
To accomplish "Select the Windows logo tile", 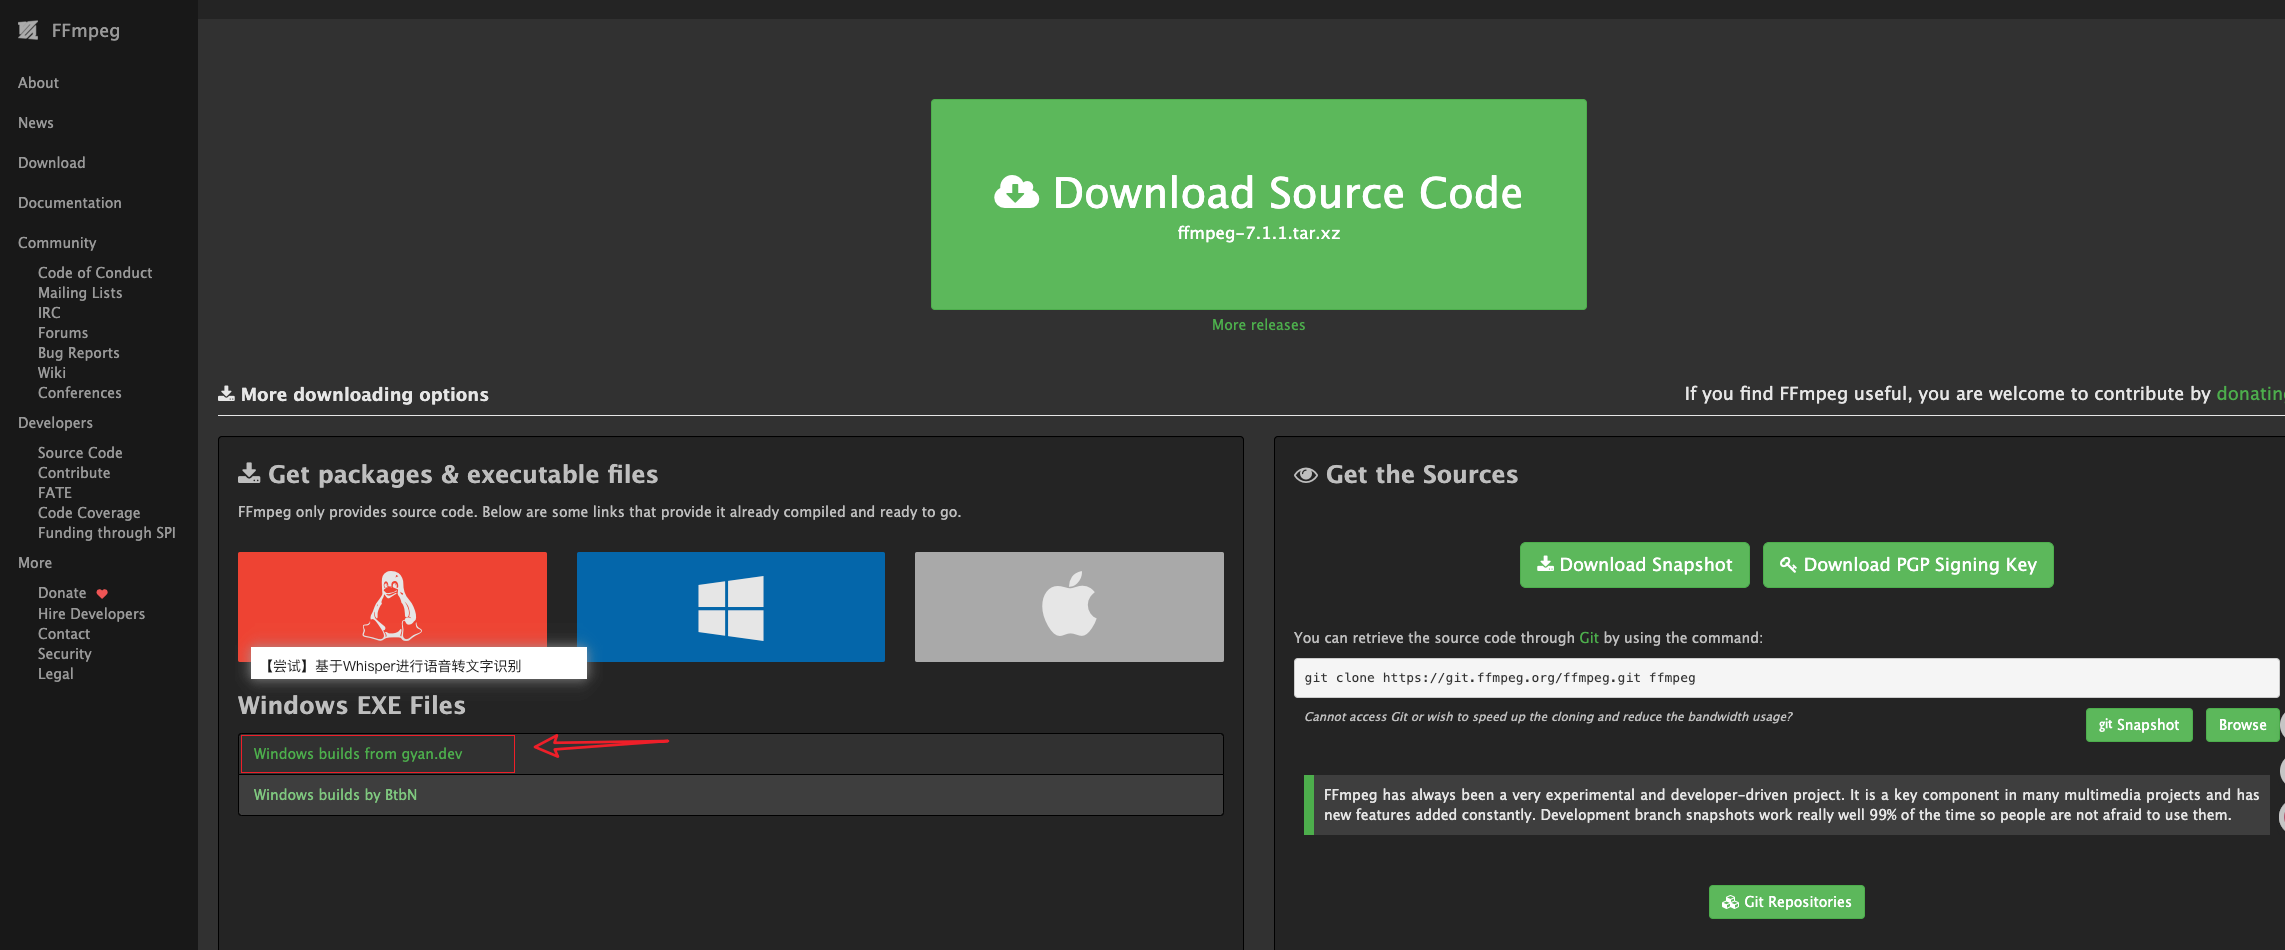I will tap(731, 606).
